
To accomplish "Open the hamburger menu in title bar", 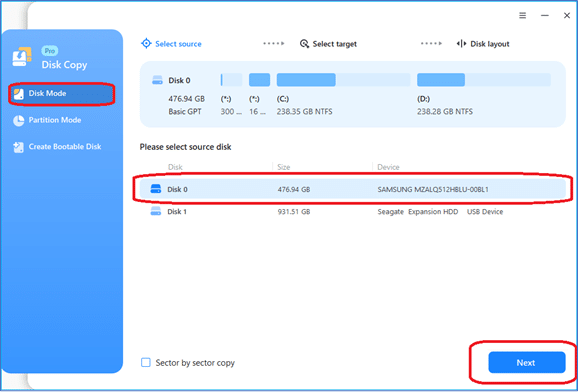I will (x=522, y=15).
